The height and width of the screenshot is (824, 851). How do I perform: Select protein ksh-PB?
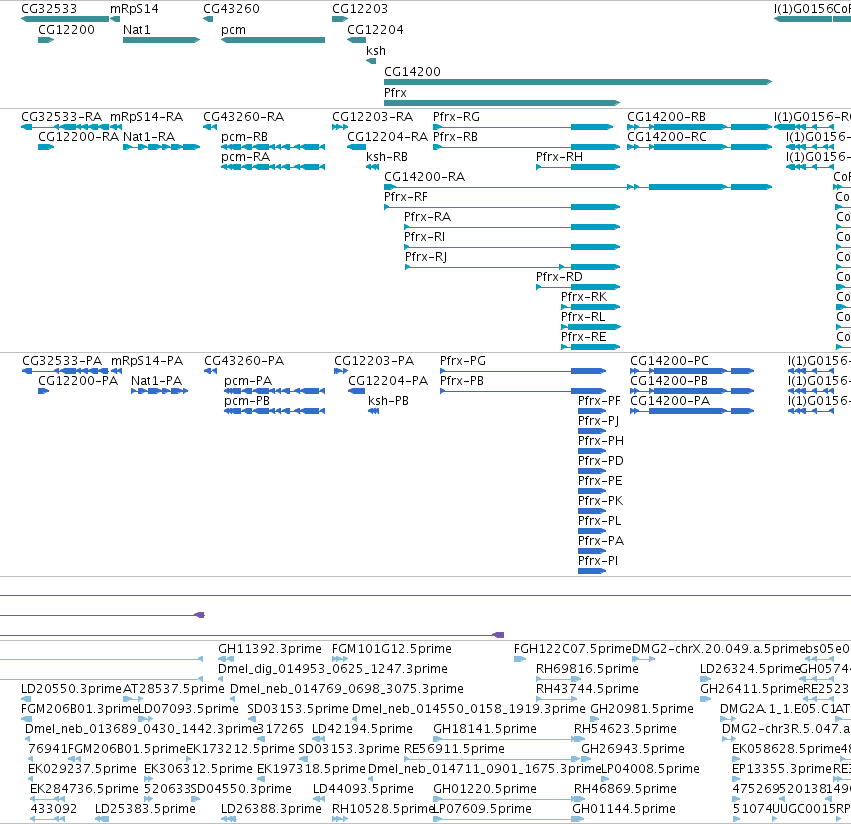click(373, 411)
